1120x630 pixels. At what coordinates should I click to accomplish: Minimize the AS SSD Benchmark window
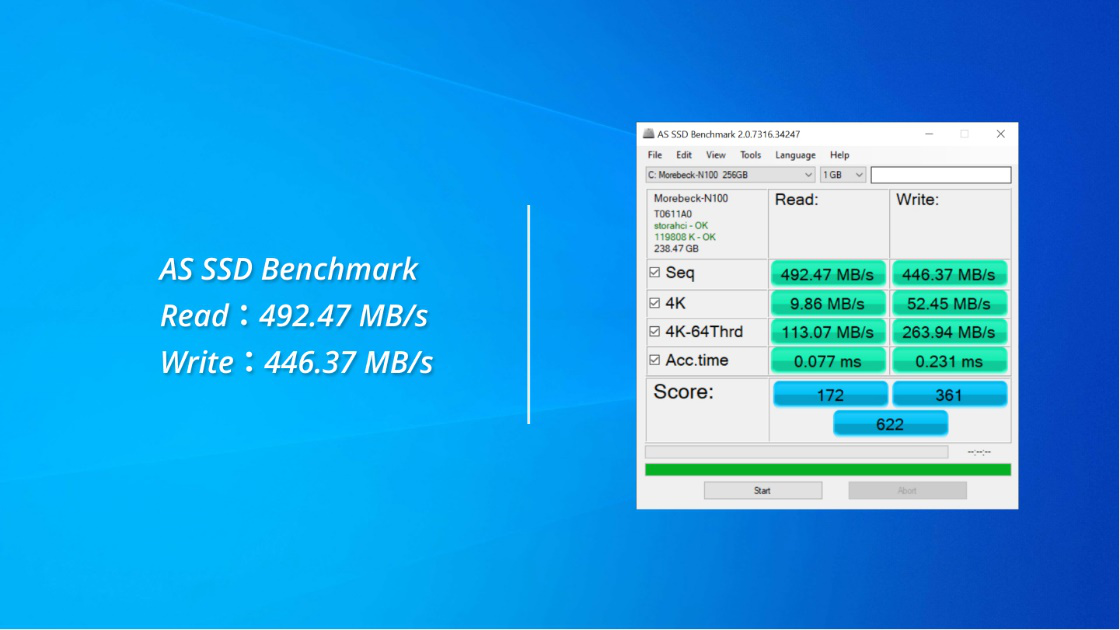929,134
